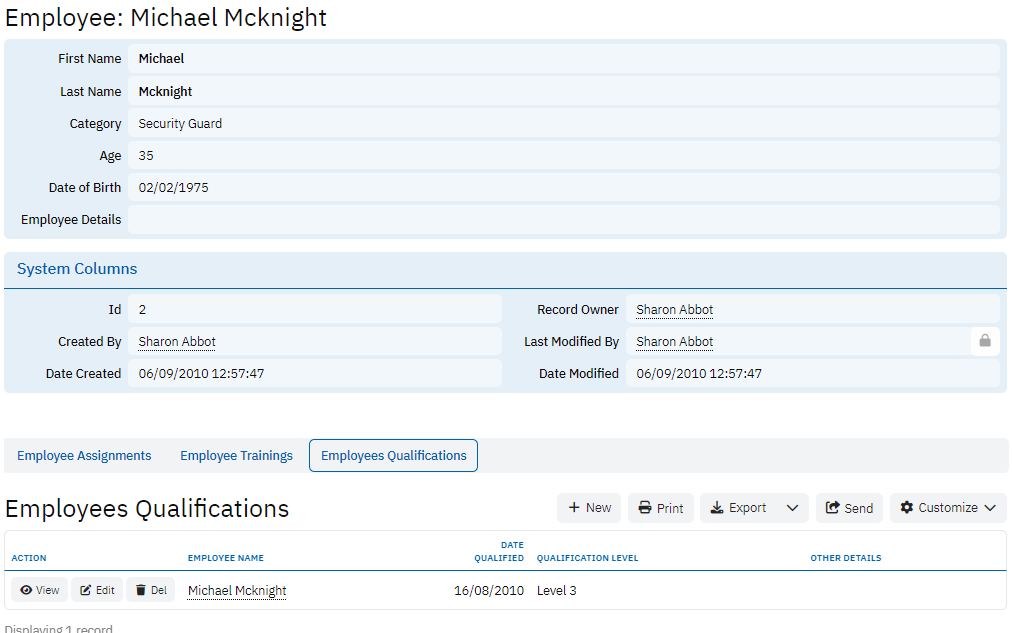Sort by Employee Name column header
Image resolution: width=1012 pixels, height=633 pixels.
tap(225, 558)
